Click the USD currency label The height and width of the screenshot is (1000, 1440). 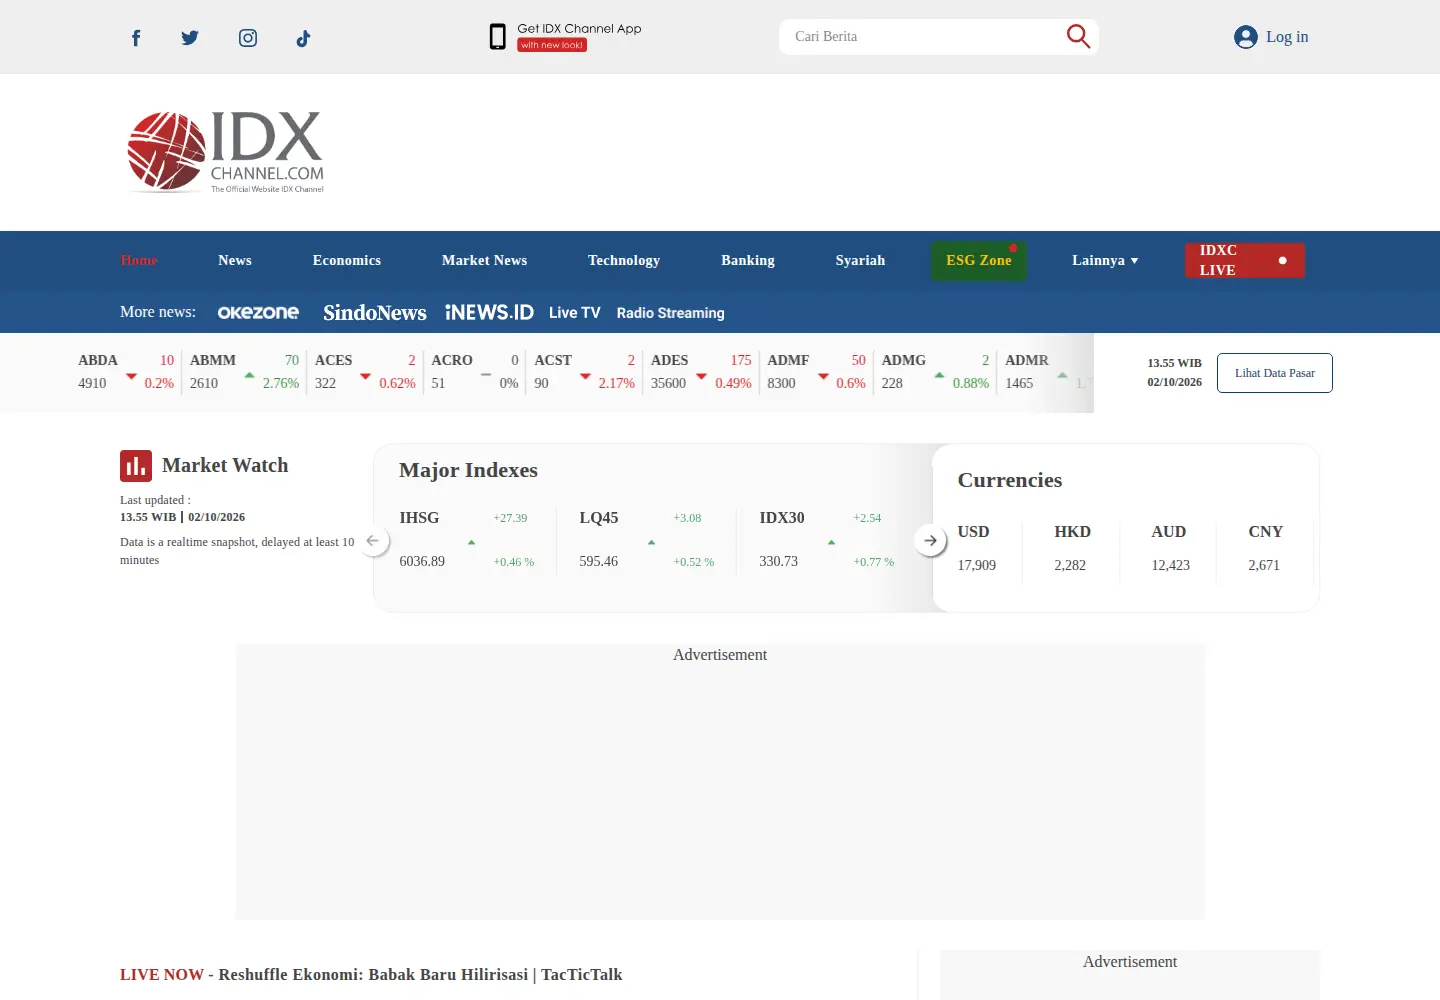pyautogui.click(x=973, y=532)
